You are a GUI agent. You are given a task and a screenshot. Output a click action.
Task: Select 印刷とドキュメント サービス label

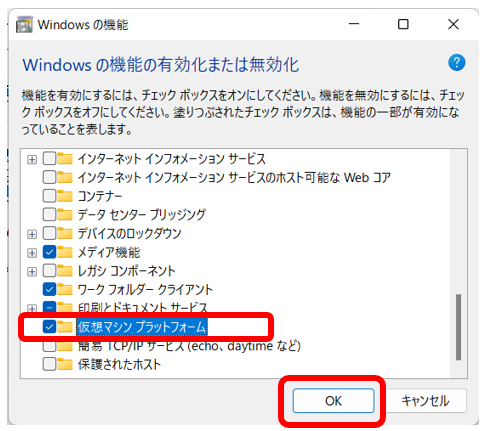coord(142,307)
